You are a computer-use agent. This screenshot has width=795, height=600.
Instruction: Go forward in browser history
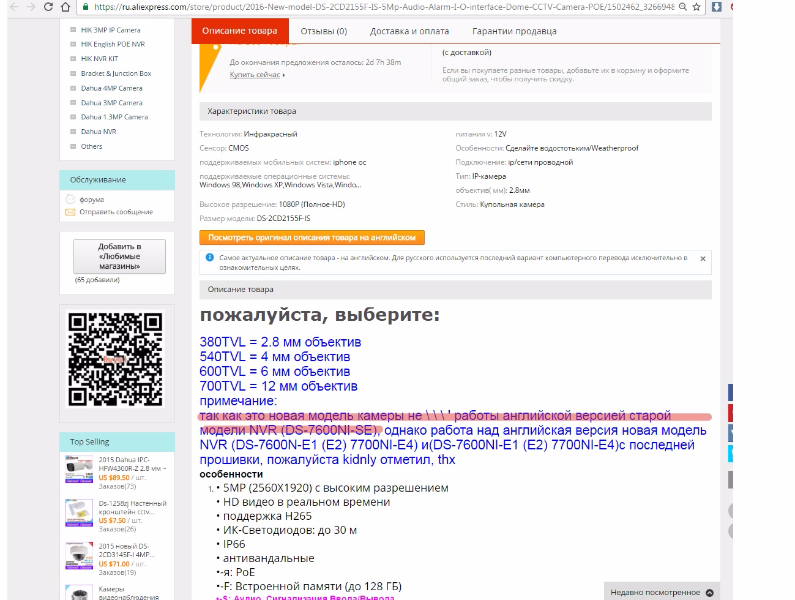pyautogui.click(x=31, y=7)
